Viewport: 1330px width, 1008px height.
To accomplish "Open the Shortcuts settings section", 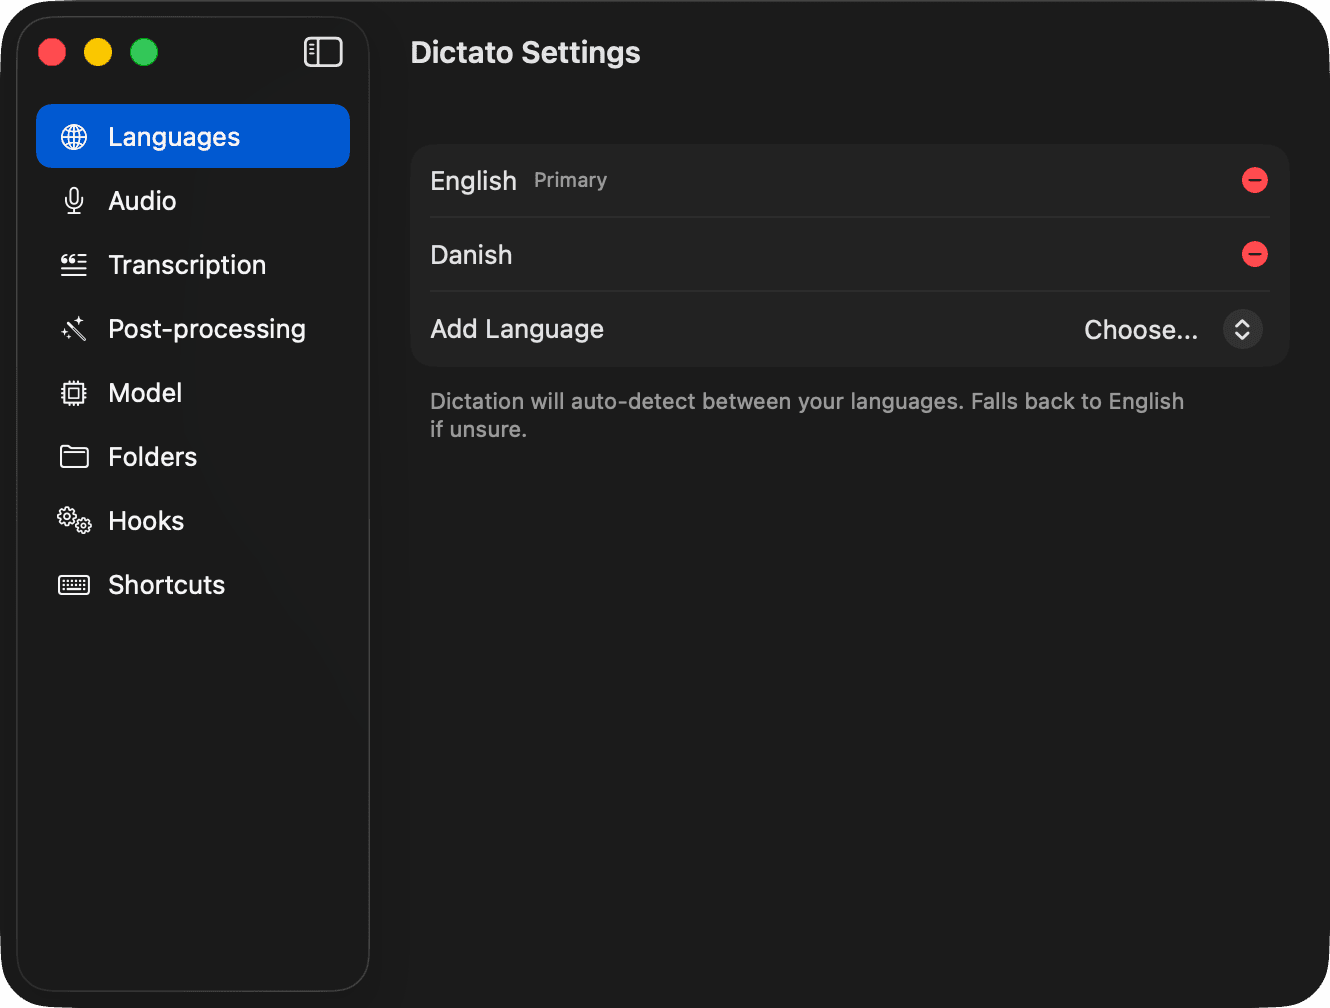I will 165,584.
